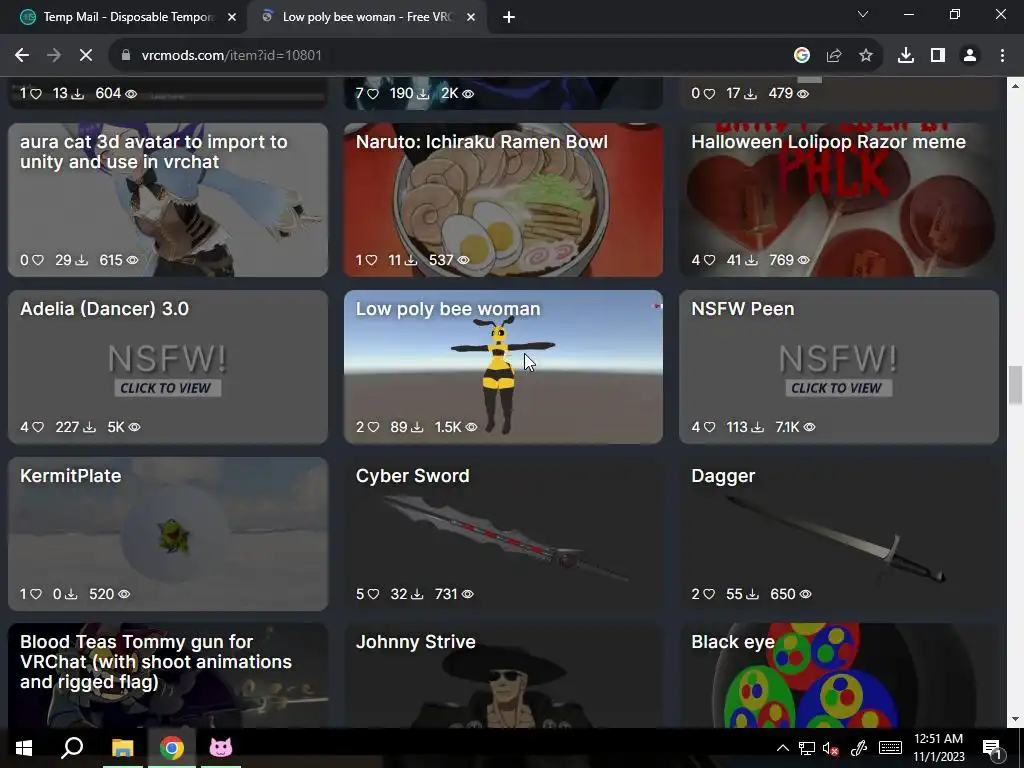Open touch keyboard tray icon
1024x768 pixels.
pyautogui.click(x=890, y=748)
